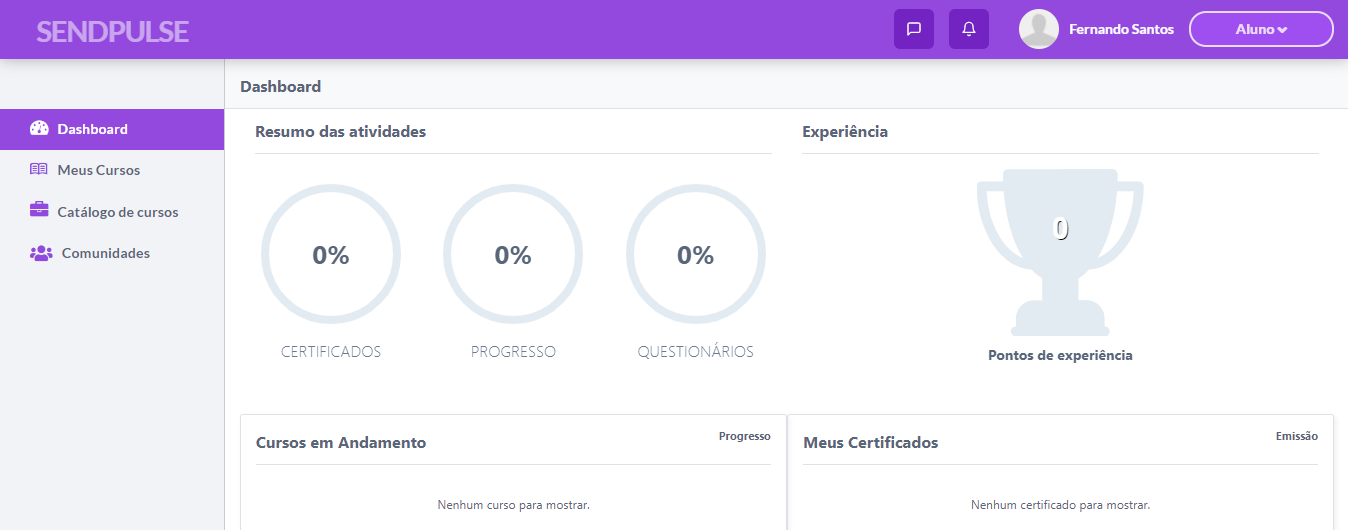Screen dimensions: 1348x530
Task: Click 'Nenhum curso para mostrar.' message
Action: click(514, 505)
